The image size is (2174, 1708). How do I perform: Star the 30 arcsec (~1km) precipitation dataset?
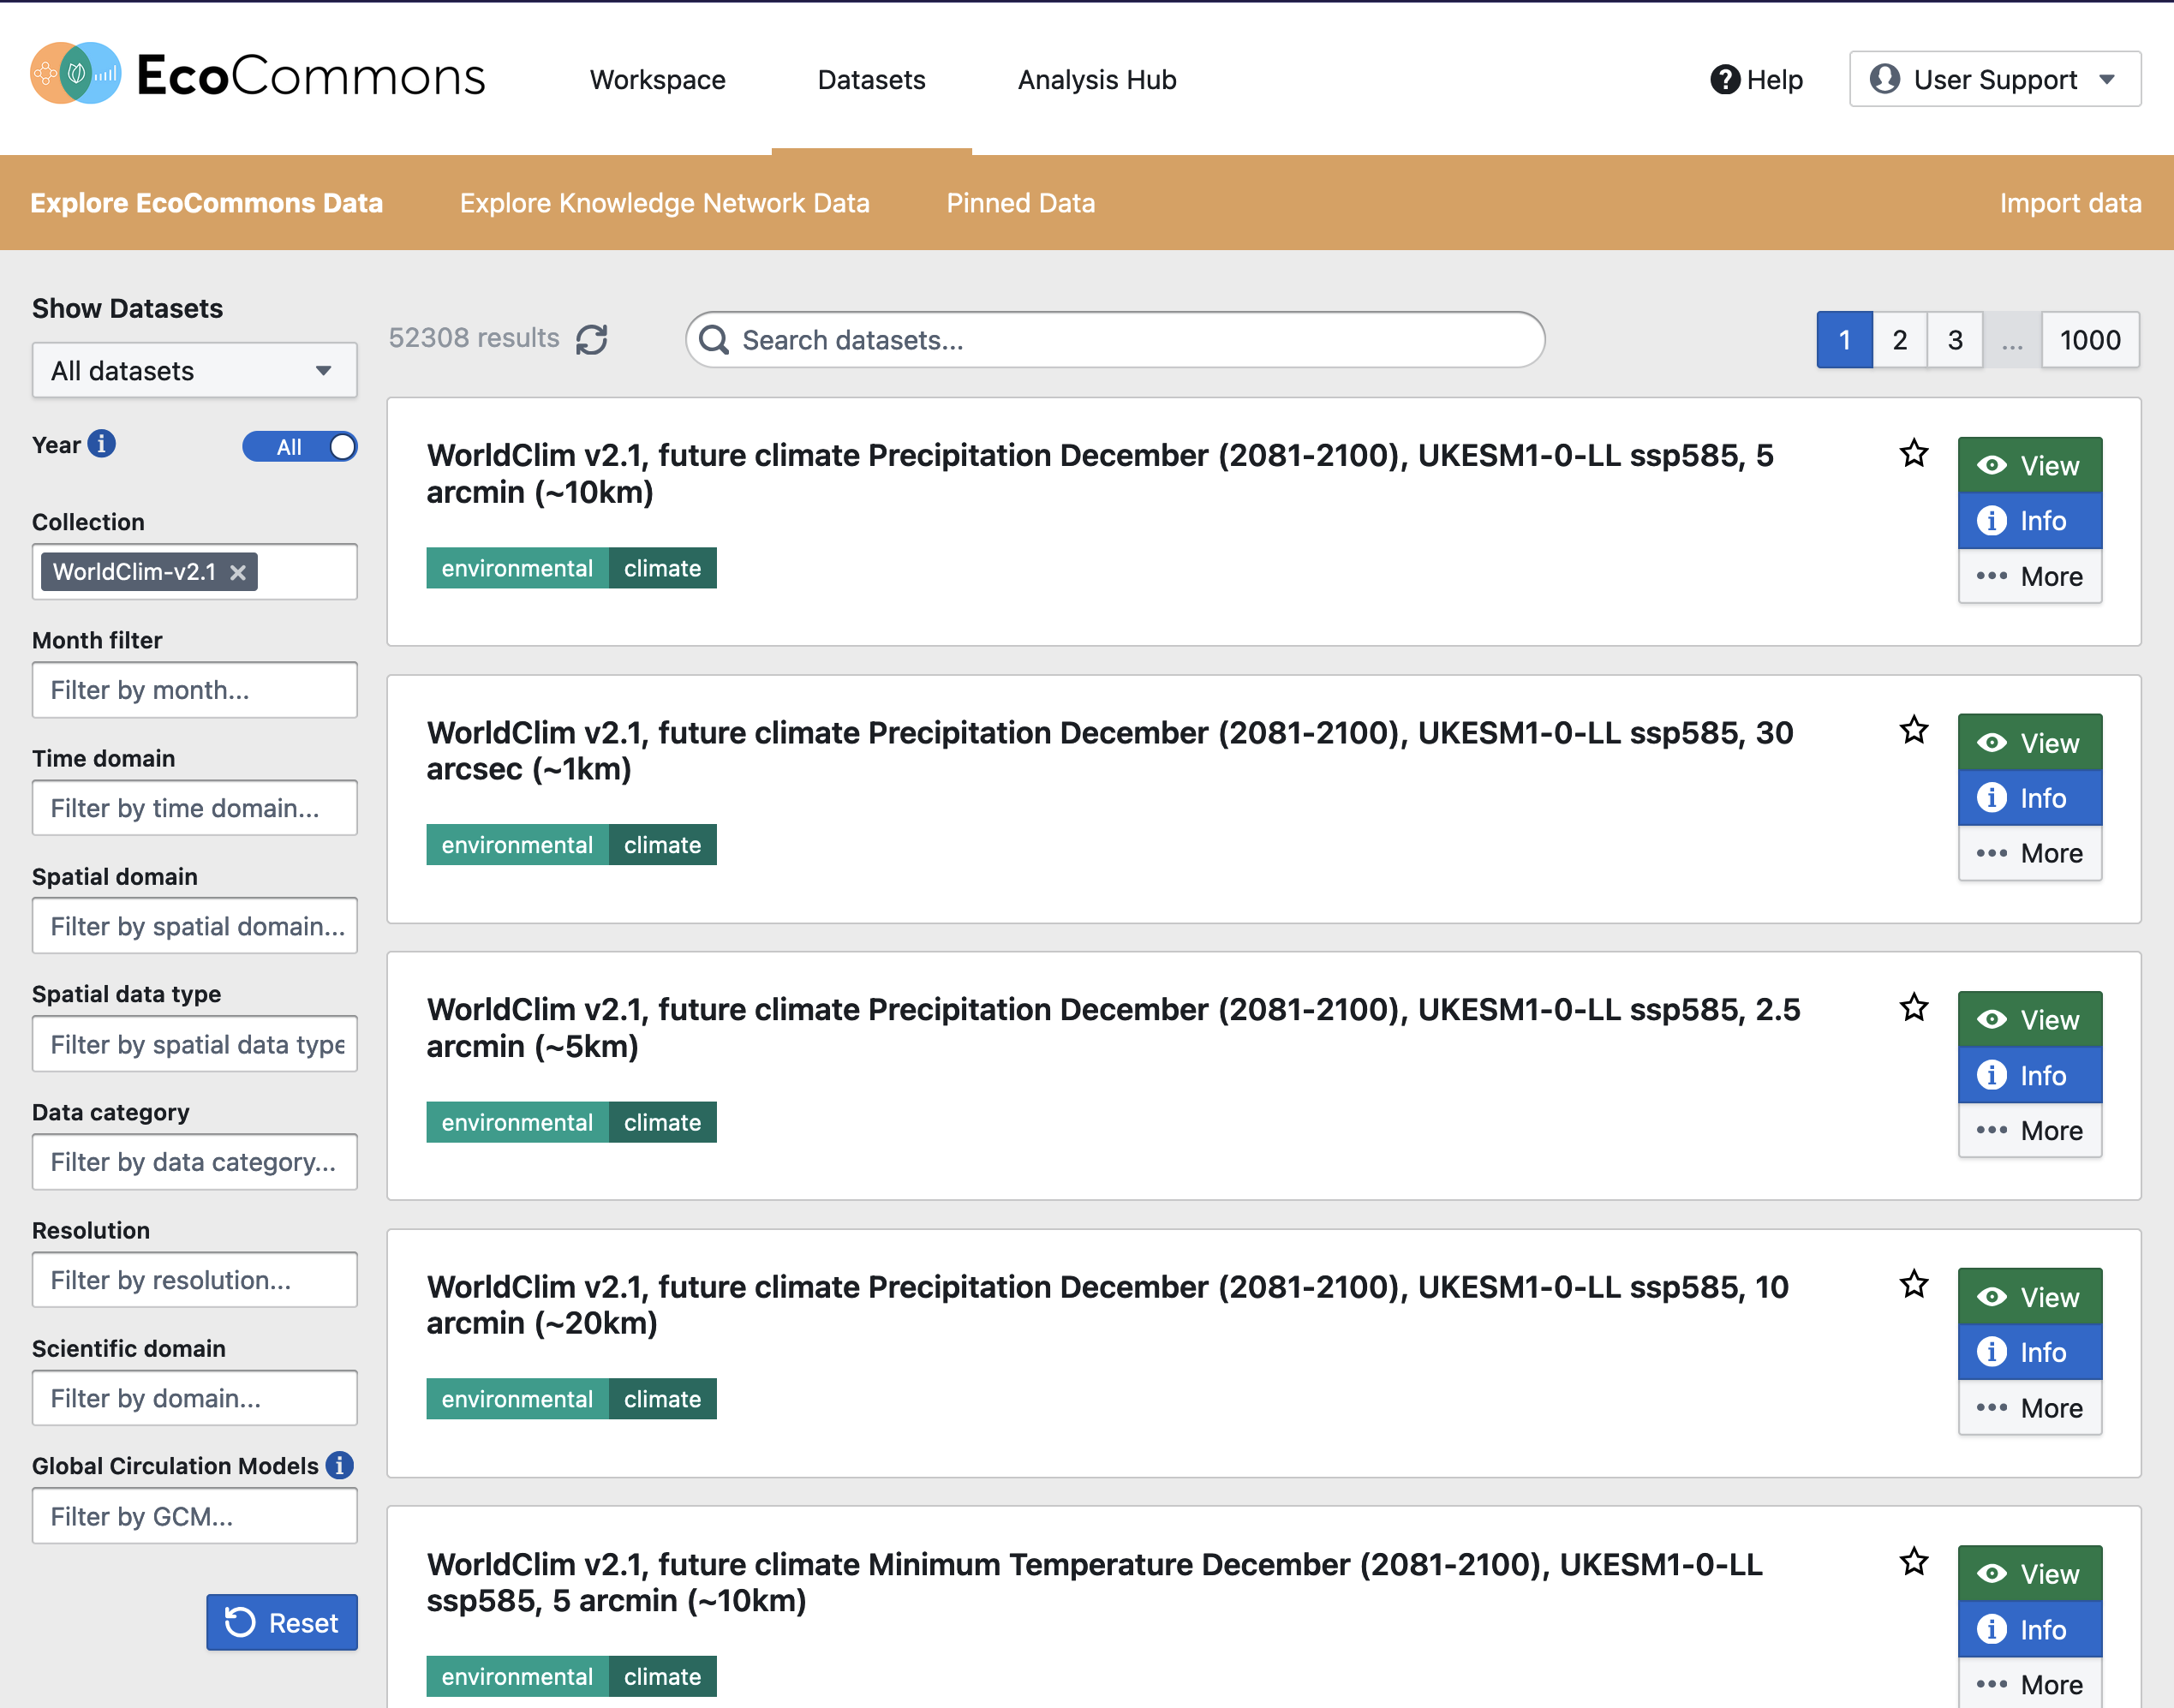point(1913,731)
